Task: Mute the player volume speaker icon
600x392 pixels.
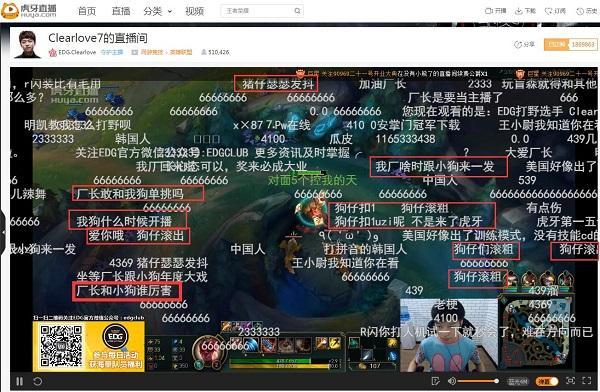Action: [x=452, y=381]
